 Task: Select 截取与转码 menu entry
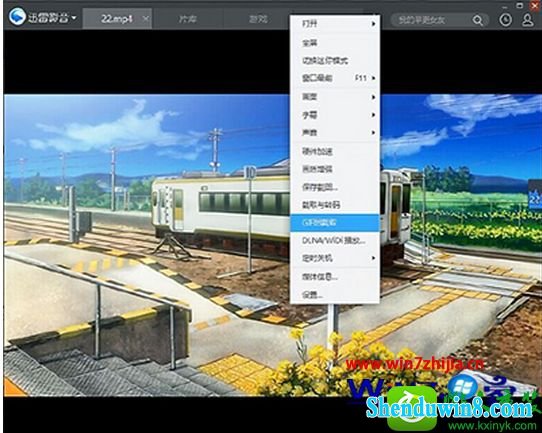[x=335, y=205]
